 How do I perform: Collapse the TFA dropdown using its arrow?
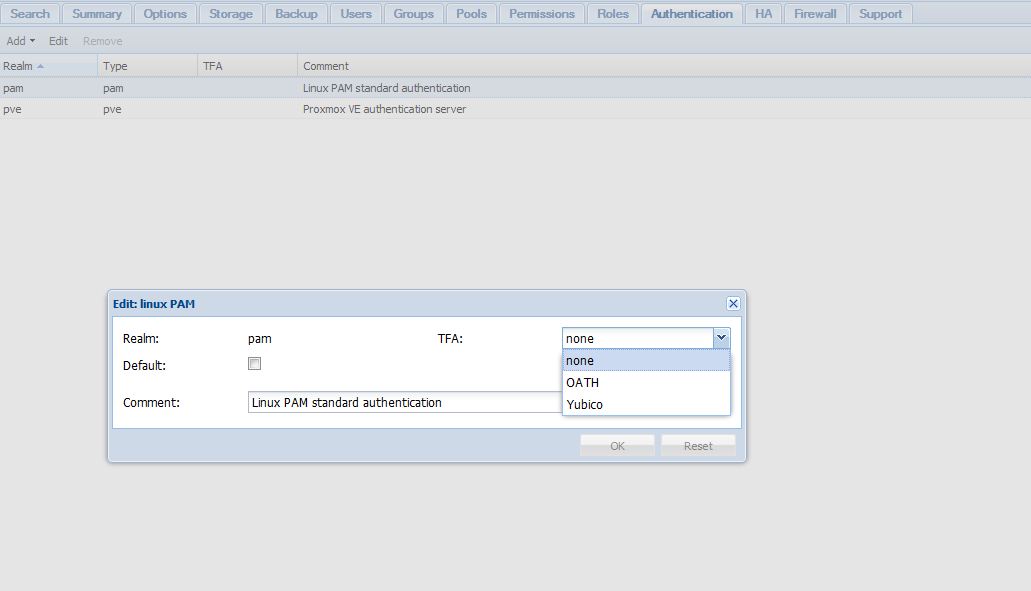(x=721, y=339)
